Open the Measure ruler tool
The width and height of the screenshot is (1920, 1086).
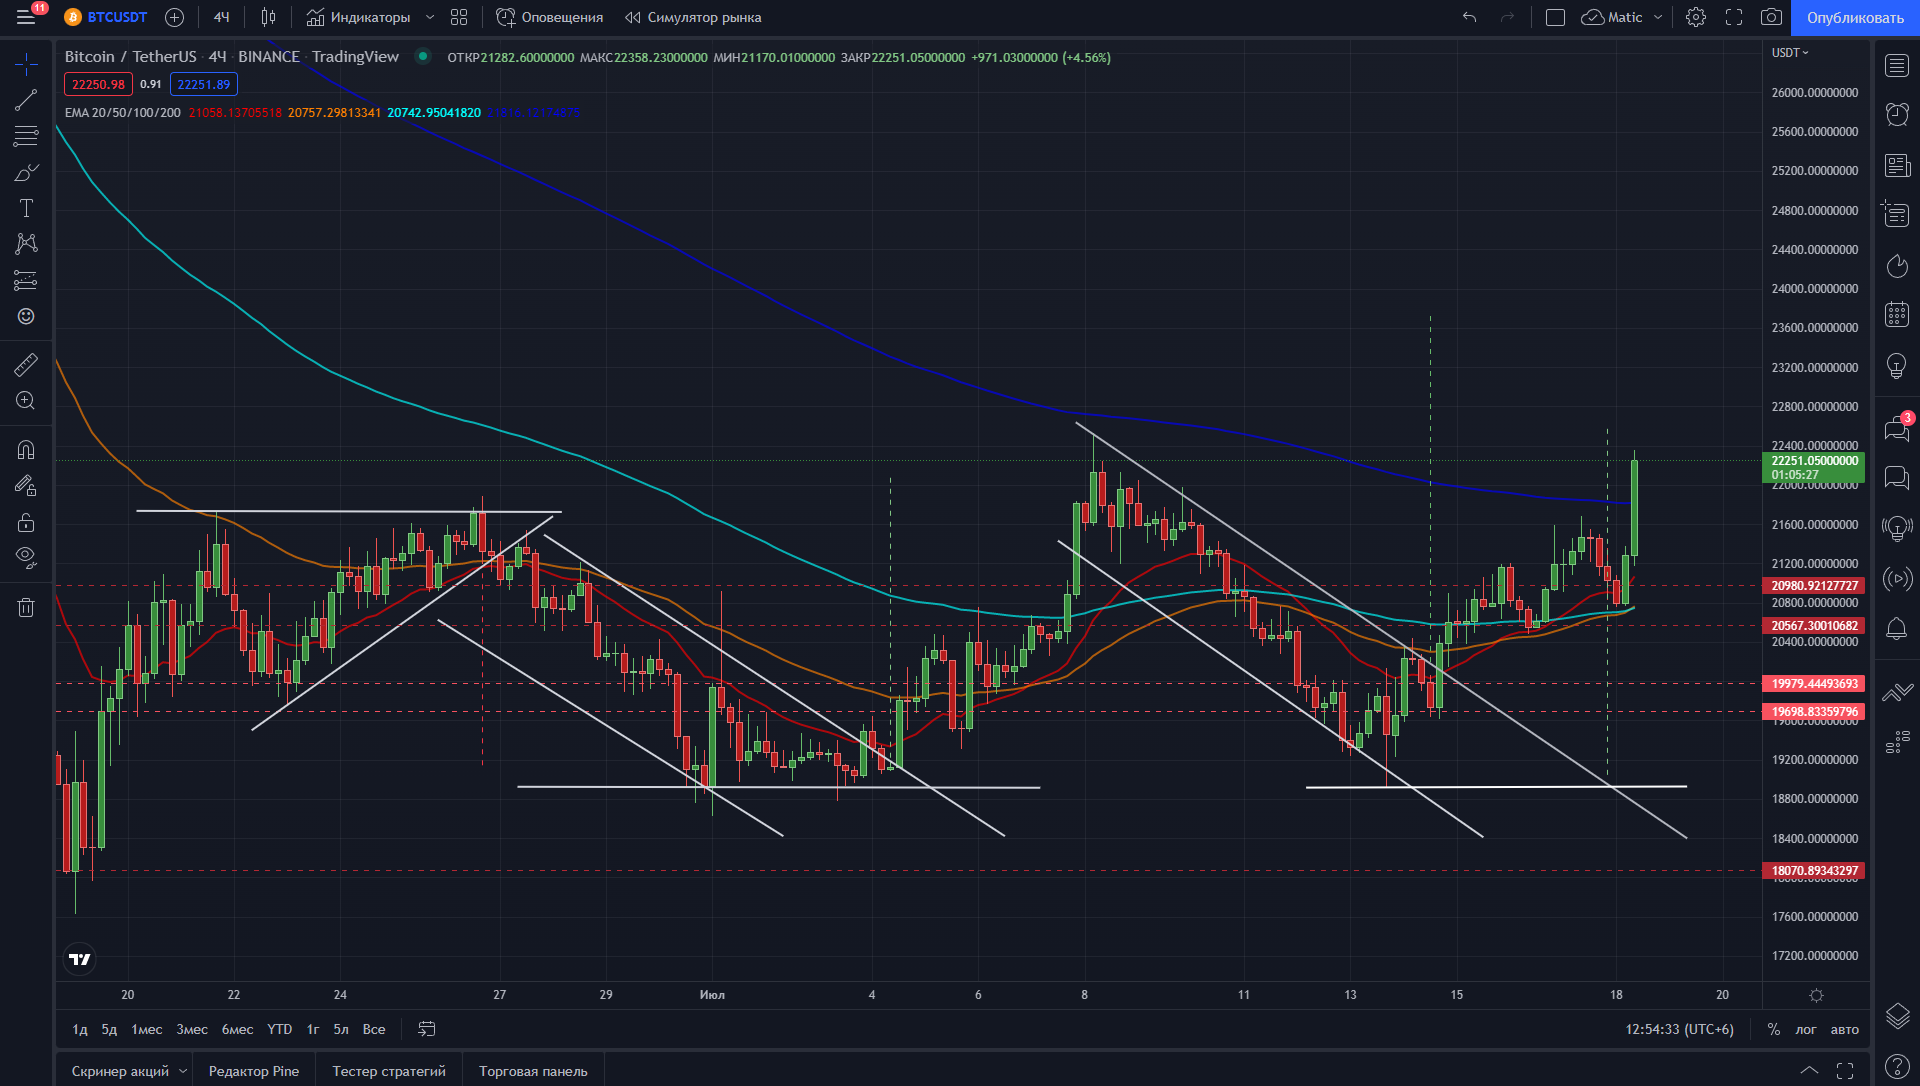(x=26, y=364)
